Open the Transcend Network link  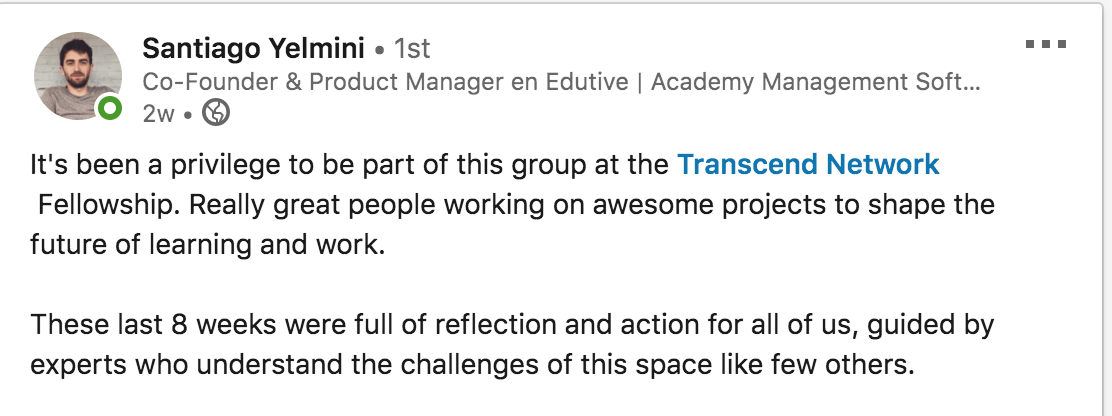pos(808,164)
